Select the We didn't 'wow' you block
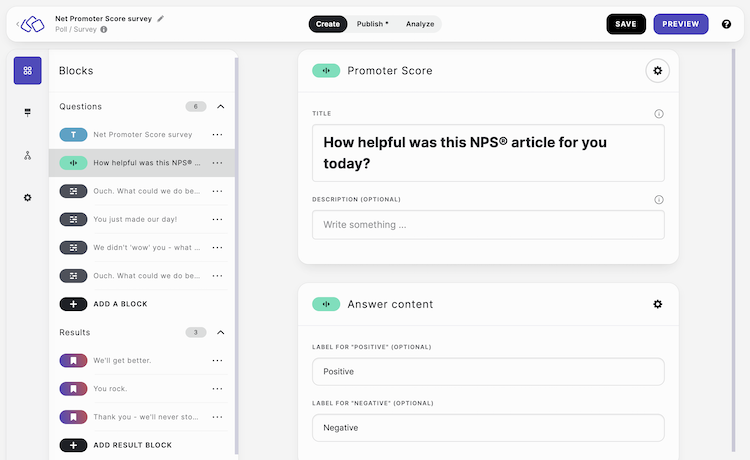This screenshot has height=460, width=750. pyautogui.click(x=142, y=248)
